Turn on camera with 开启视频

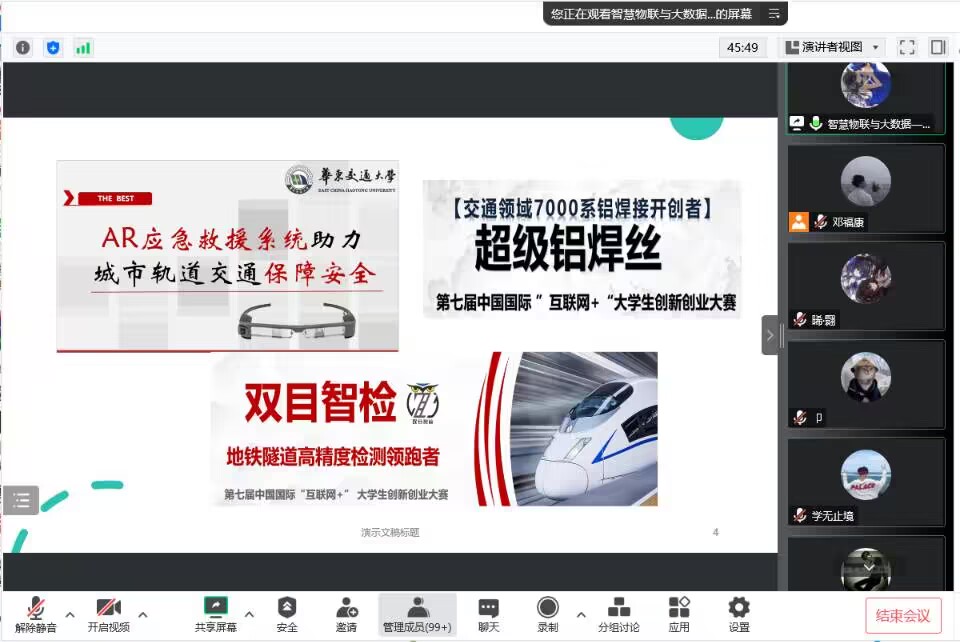click(108, 608)
